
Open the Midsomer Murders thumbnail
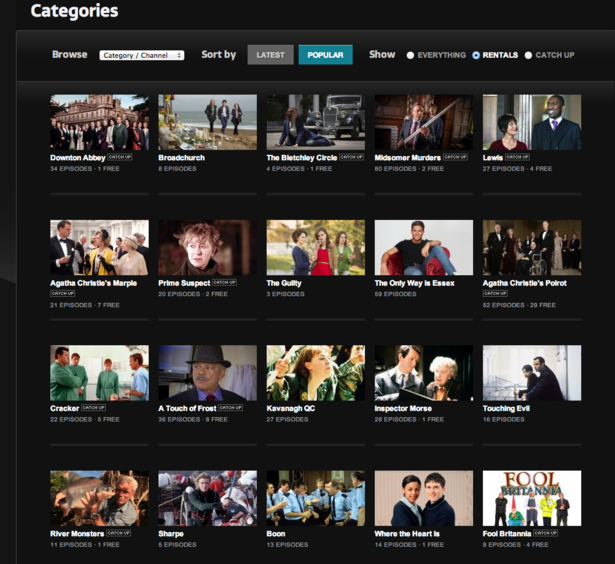coord(424,122)
